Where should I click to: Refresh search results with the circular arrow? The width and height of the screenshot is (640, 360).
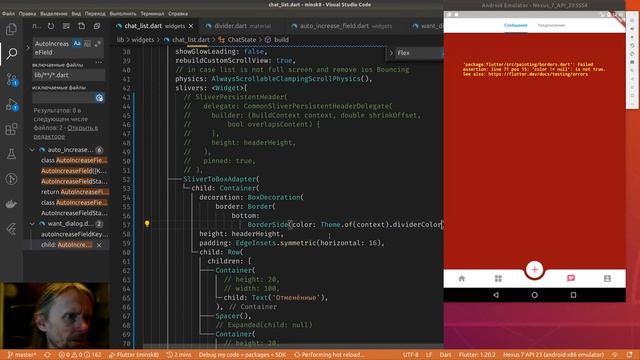(51, 26)
